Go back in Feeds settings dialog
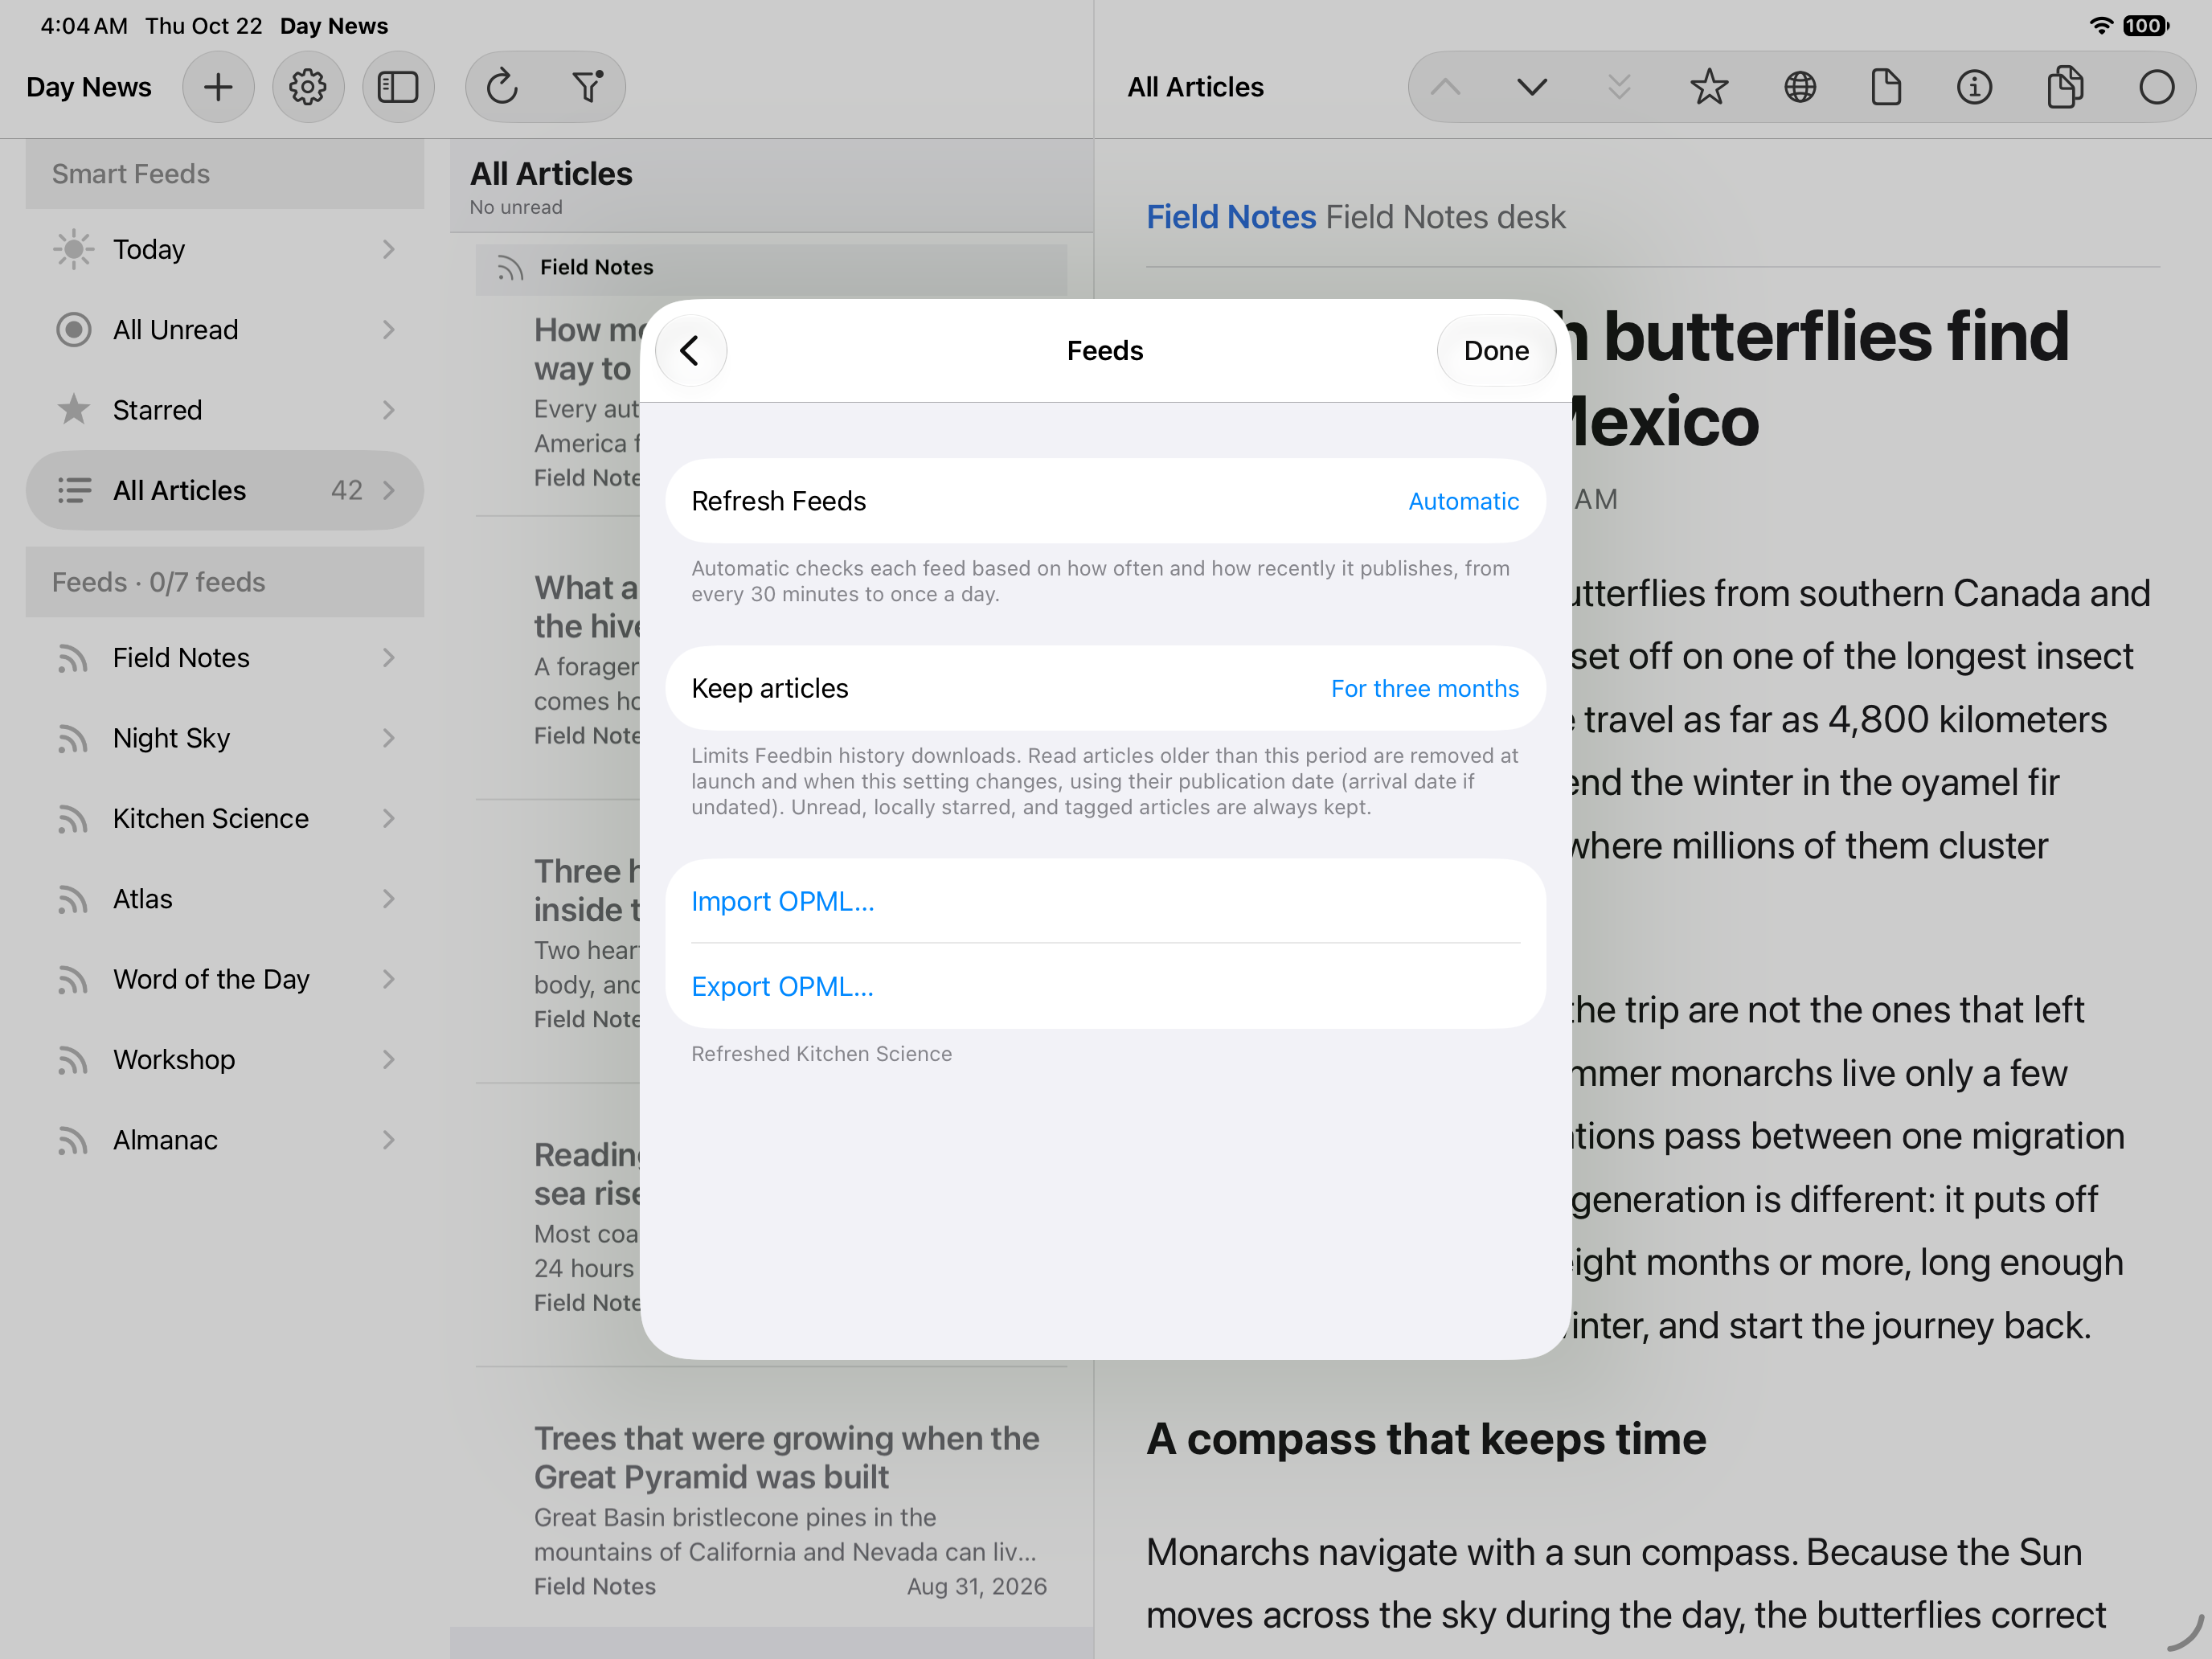2212x1659 pixels. pos(691,351)
